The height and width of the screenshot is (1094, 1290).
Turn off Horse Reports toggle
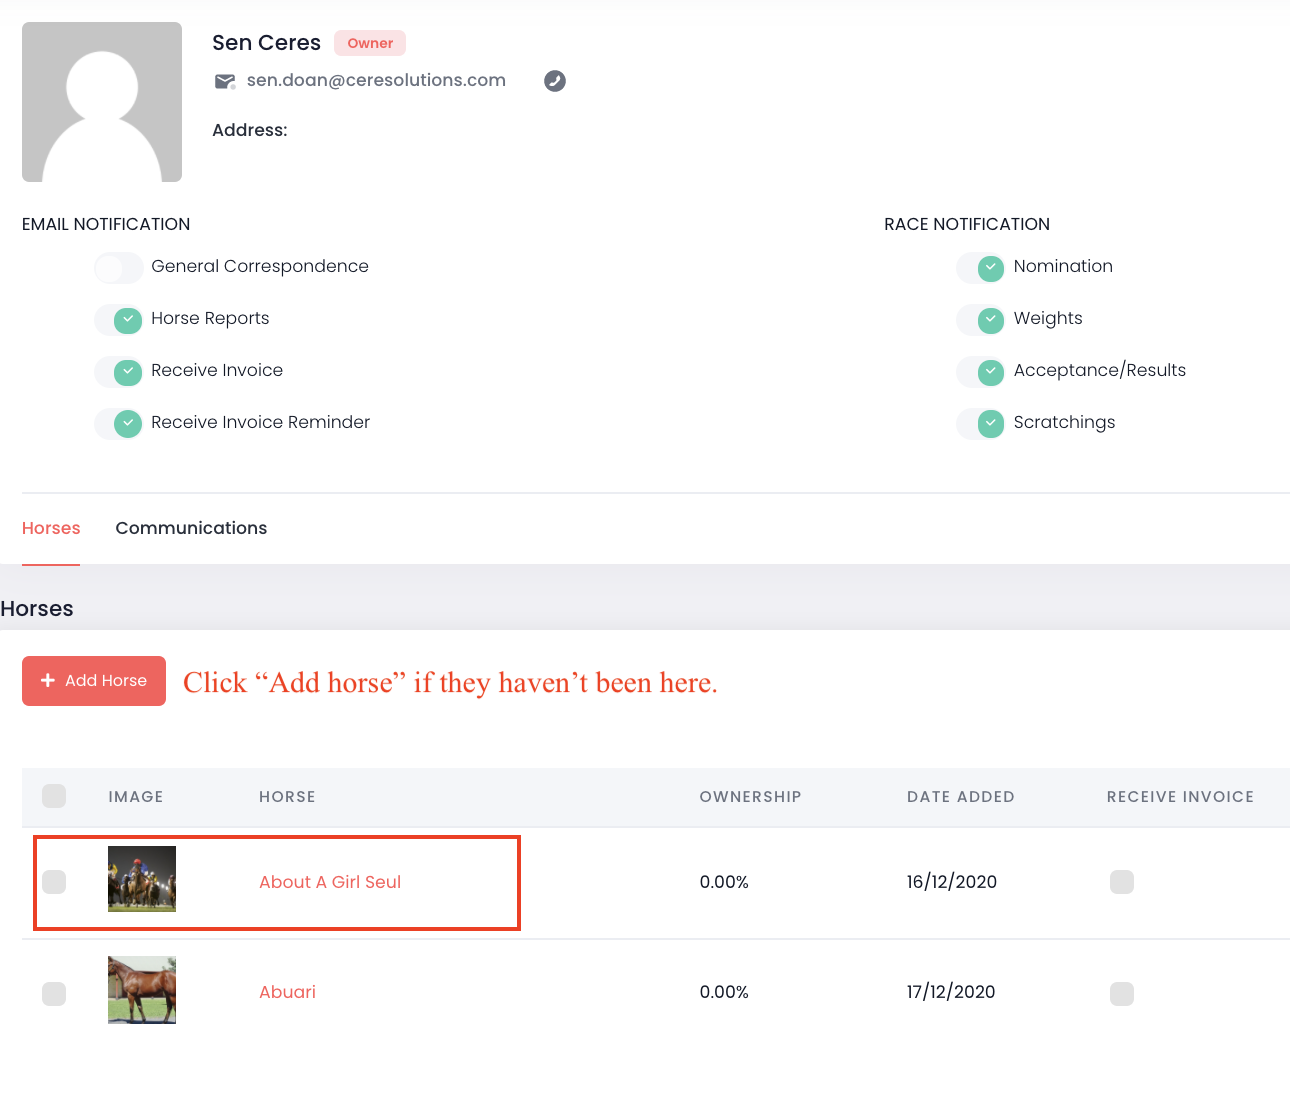pos(118,320)
